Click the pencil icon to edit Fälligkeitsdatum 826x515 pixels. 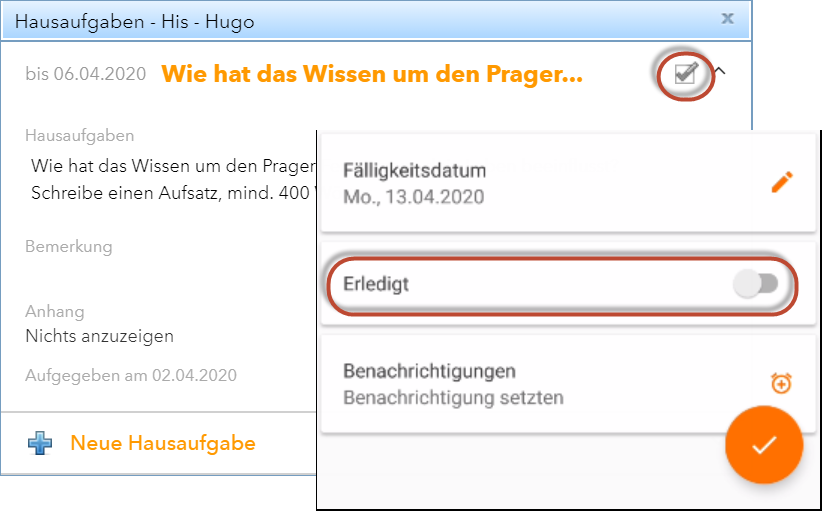(x=782, y=183)
